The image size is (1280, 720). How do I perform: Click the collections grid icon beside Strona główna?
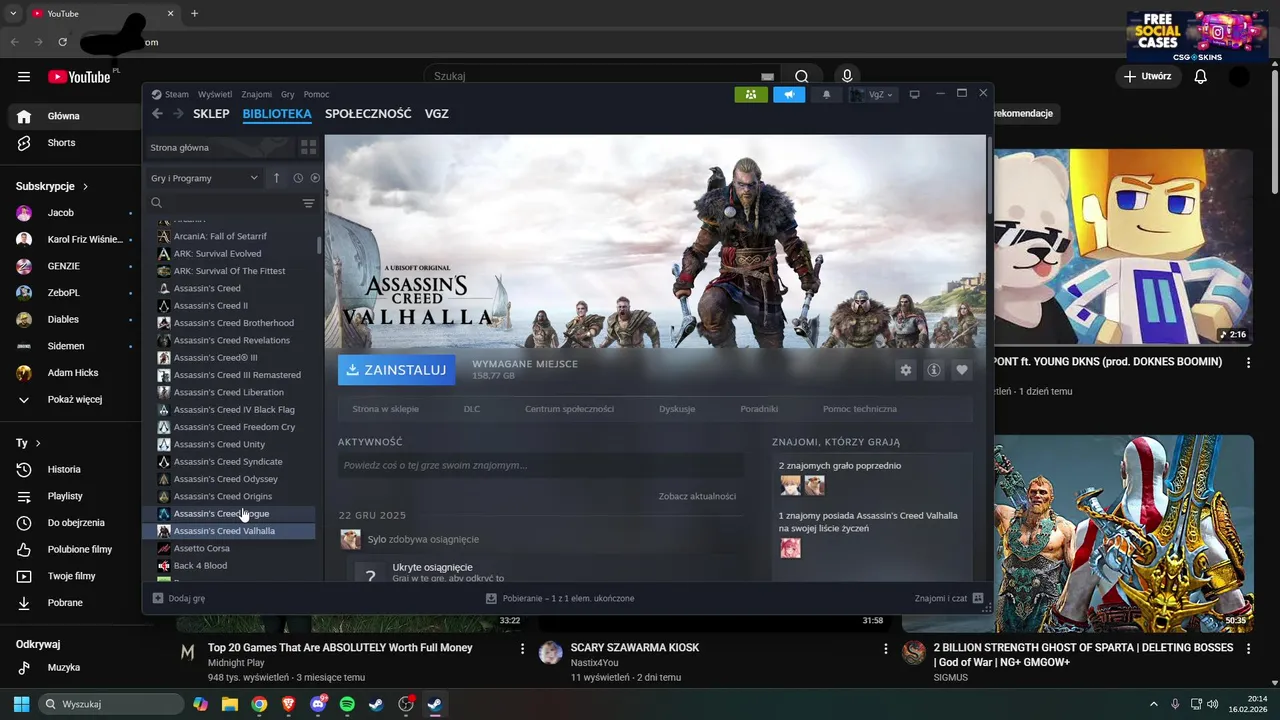pyautogui.click(x=308, y=147)
